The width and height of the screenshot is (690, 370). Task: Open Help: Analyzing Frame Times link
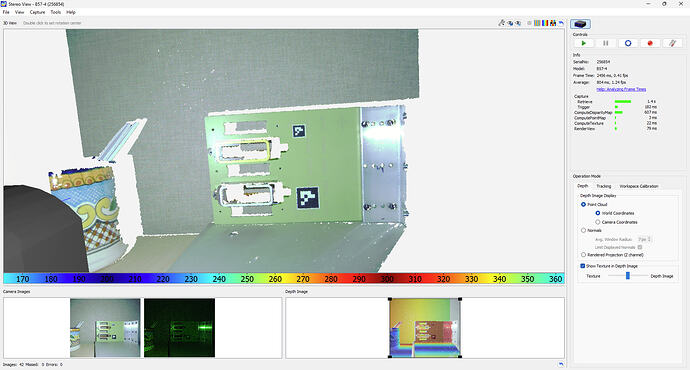coord(621,89)
